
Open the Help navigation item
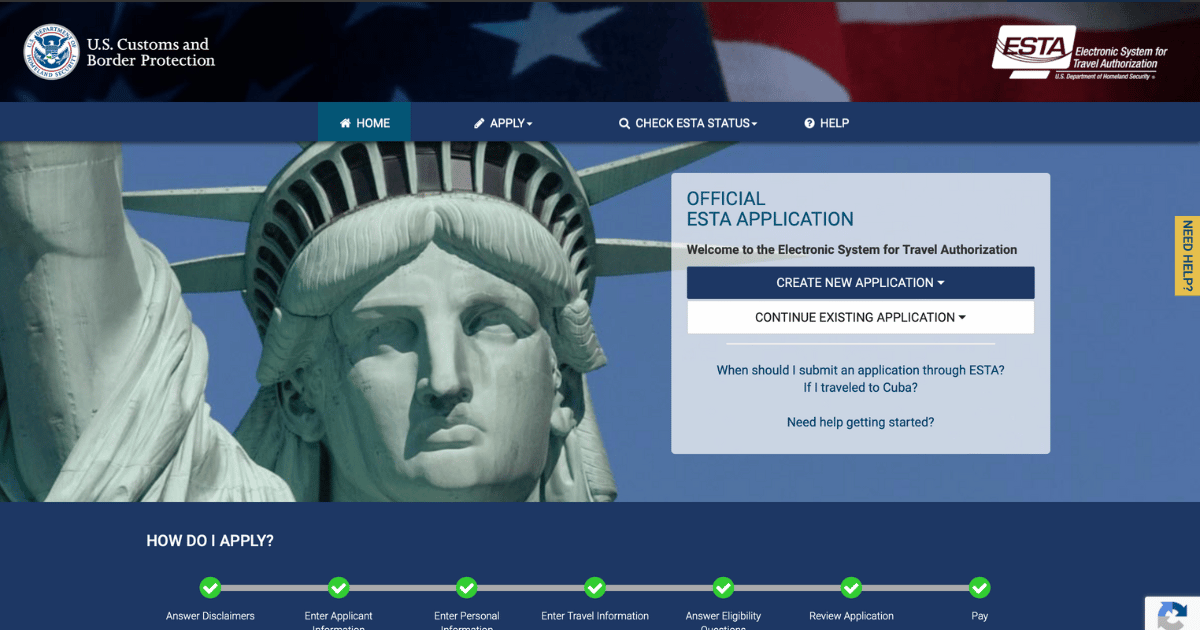(826, 123)
